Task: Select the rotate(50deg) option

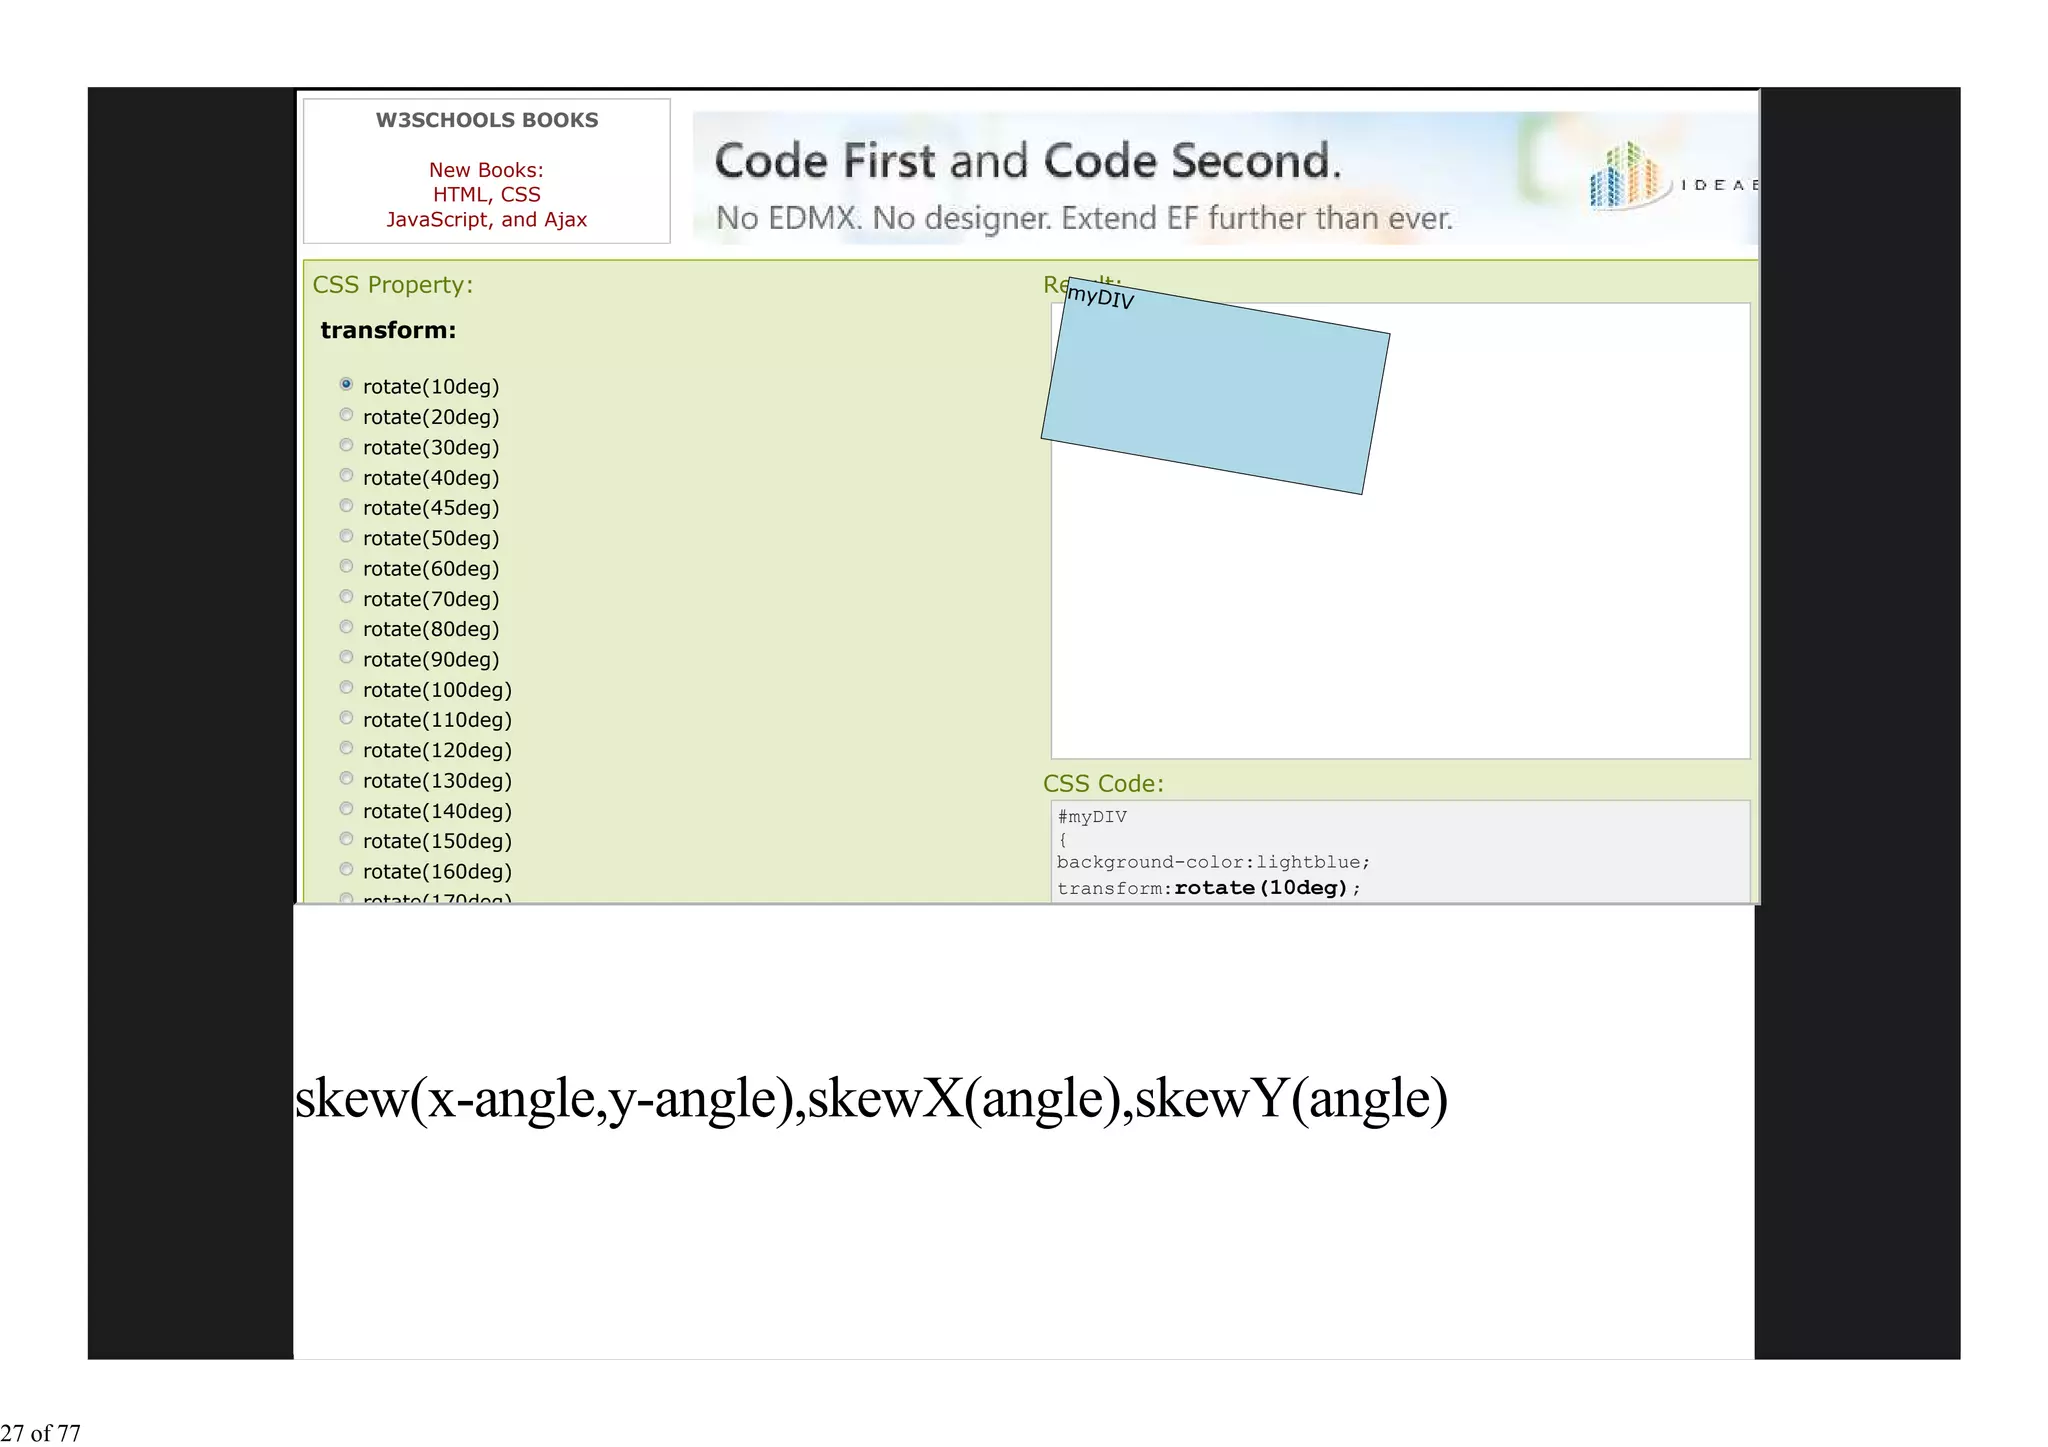Action: coord(346,537)
